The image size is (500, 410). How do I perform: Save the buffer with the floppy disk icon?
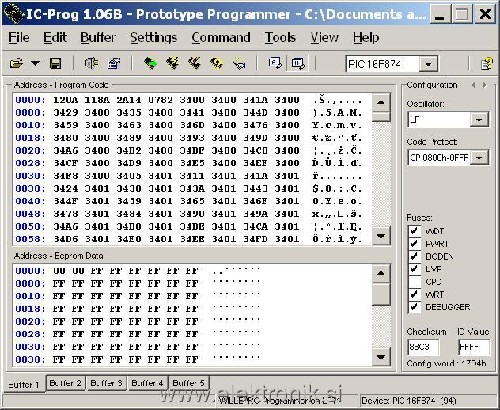[x=55, y=63]
